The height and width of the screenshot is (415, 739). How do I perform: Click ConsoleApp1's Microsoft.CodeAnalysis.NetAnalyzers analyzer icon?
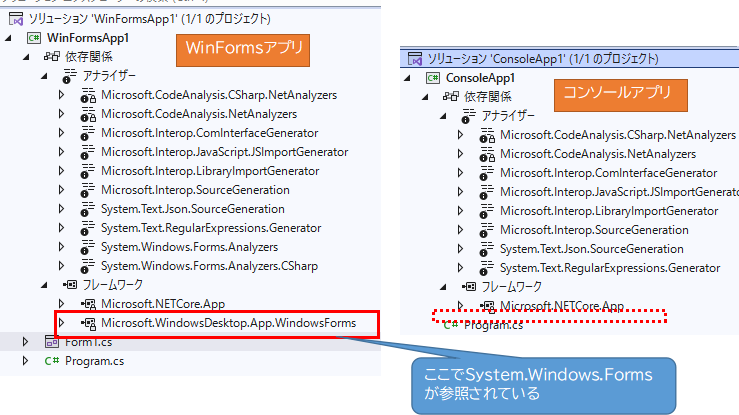pos(487,154)
